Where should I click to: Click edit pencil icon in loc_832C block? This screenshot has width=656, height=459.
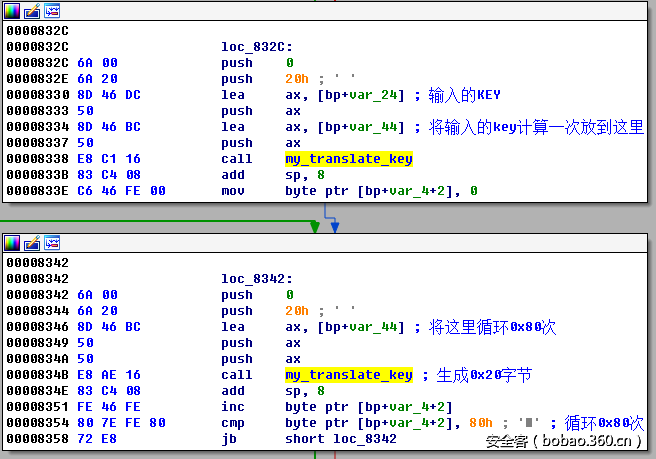tap(31, 10)
